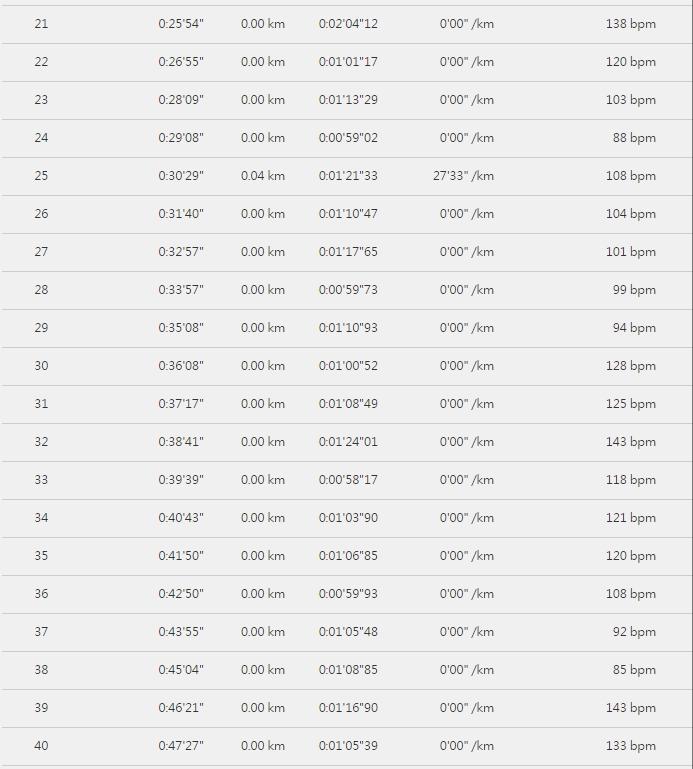Image resolution: width=693 pixels, height=769 pixels.
Task: Click lap duration 0:01'08"85
Action: click(348, 669)
